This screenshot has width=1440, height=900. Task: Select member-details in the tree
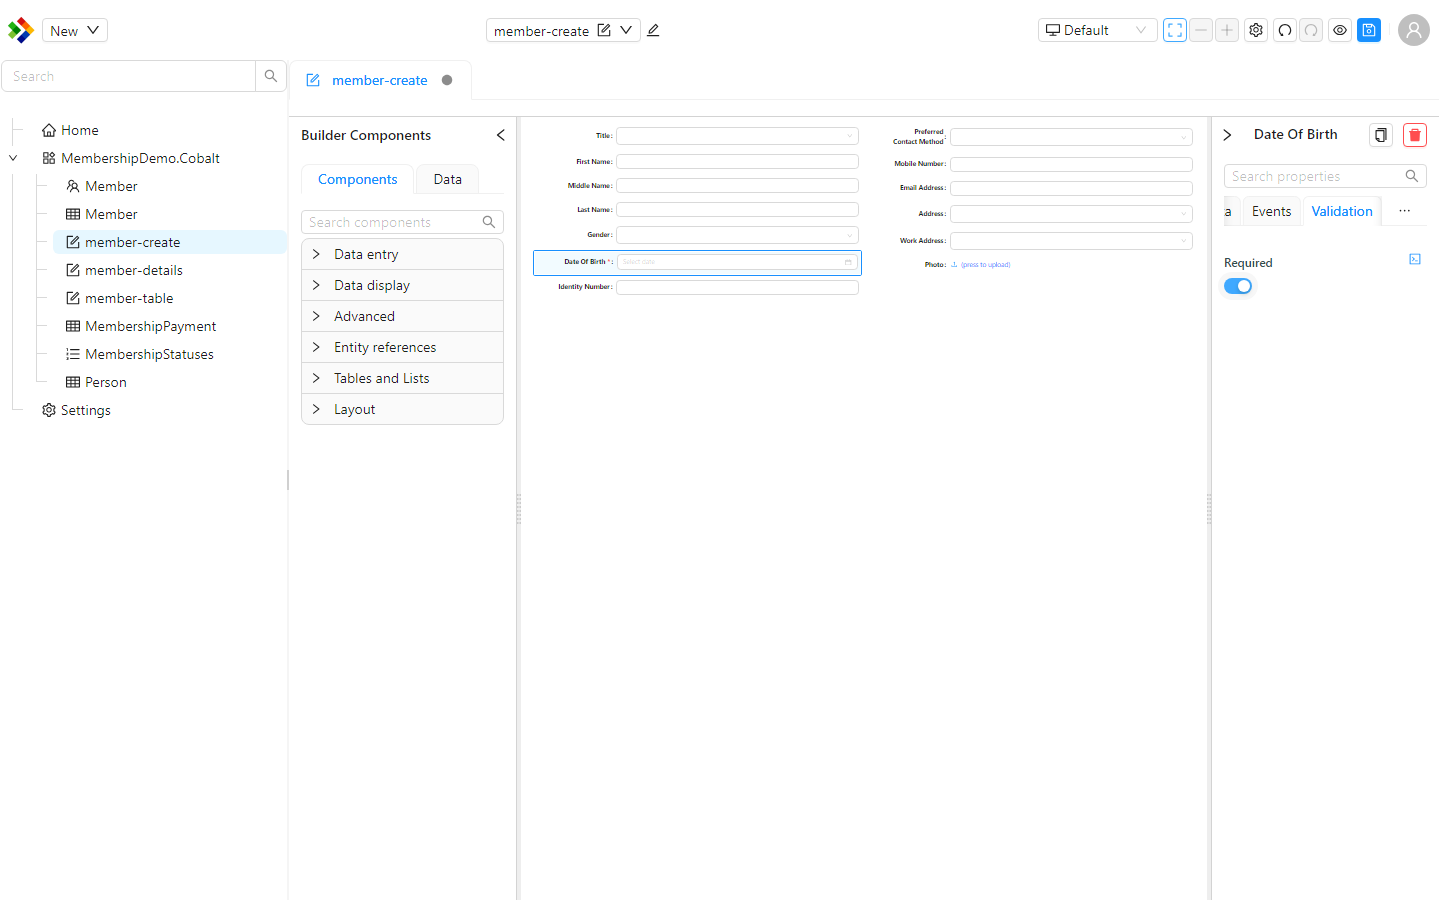134,270
